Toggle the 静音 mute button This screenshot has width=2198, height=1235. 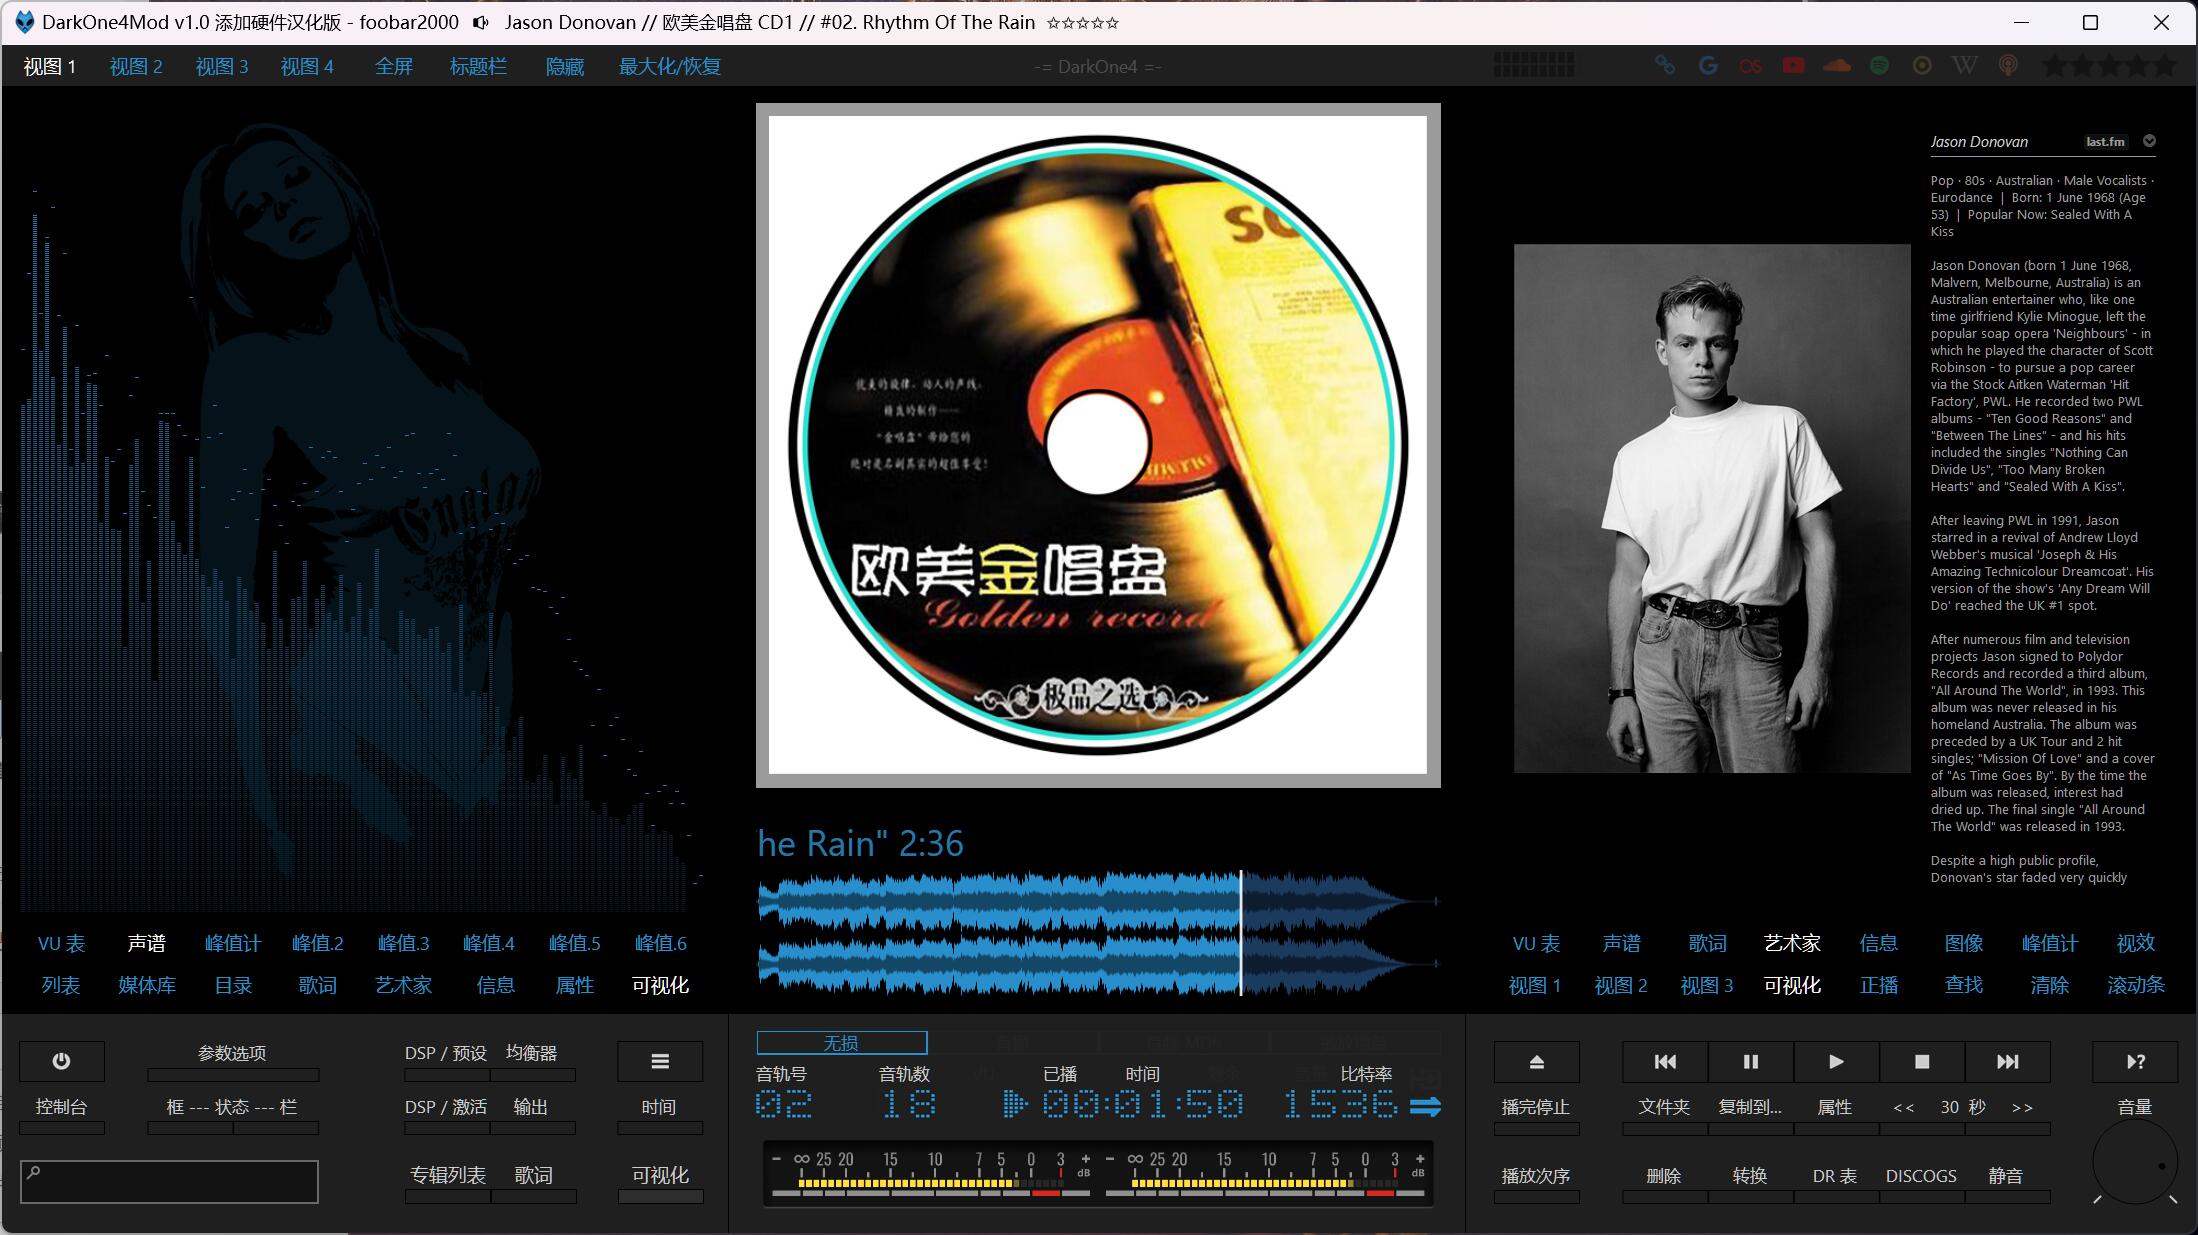(x=2006, y=1176)
